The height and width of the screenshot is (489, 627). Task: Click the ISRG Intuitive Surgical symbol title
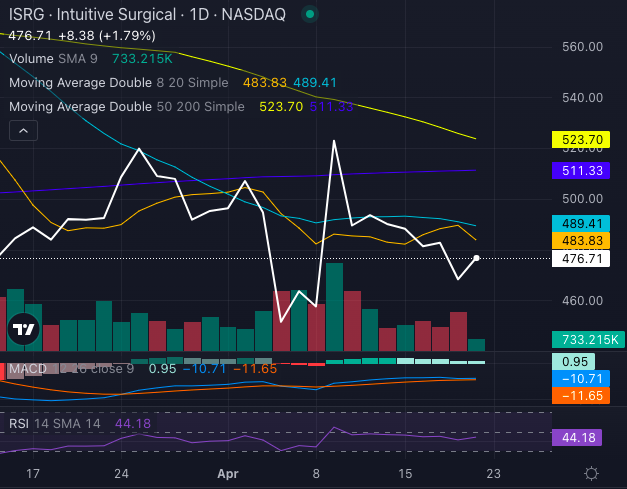click(145, 15)
